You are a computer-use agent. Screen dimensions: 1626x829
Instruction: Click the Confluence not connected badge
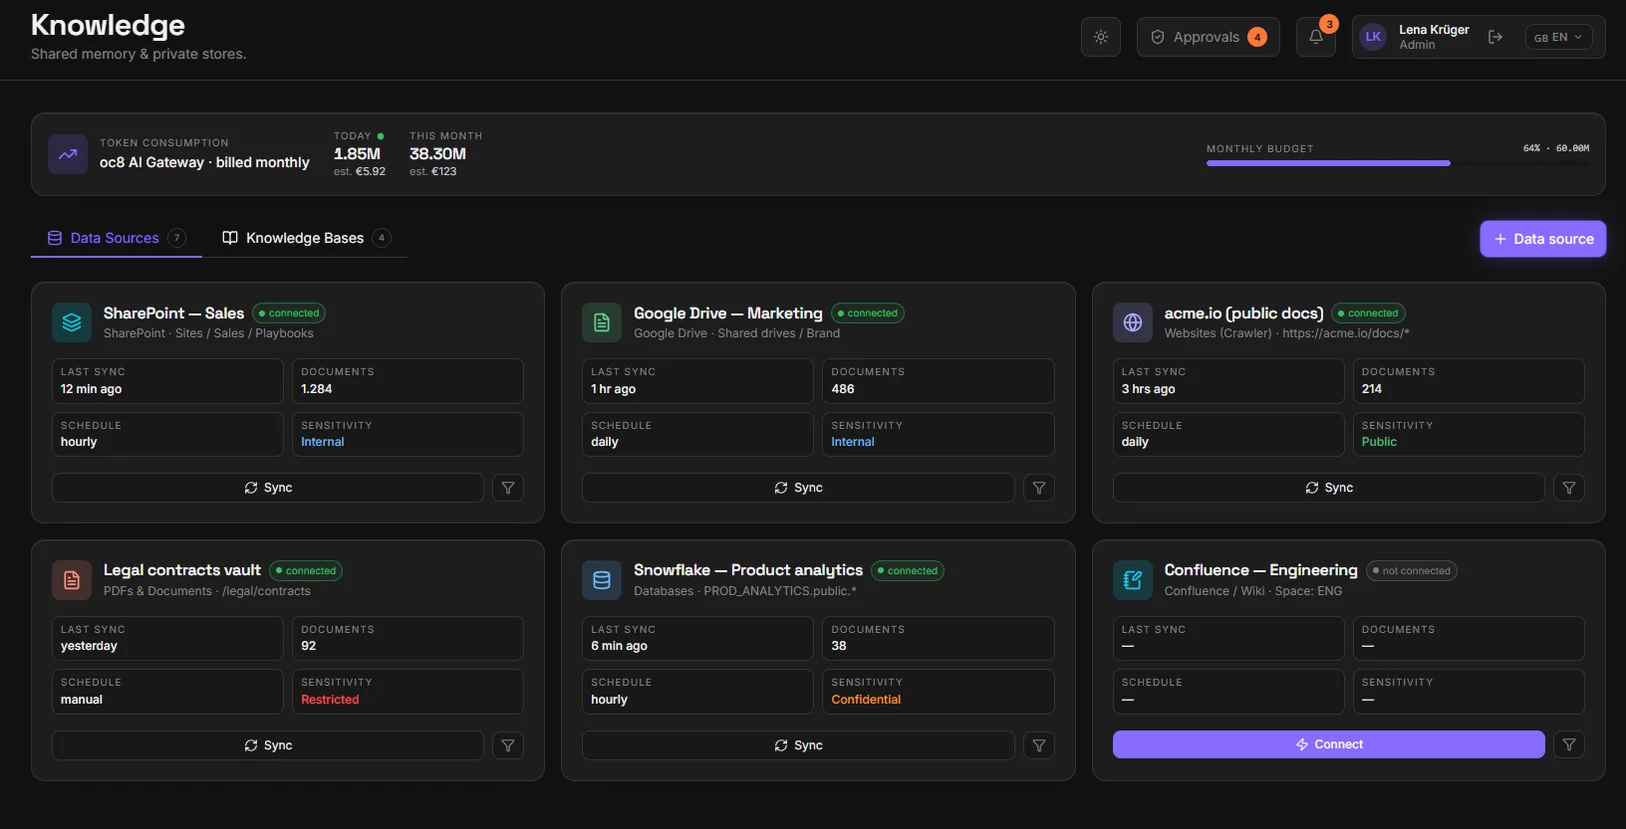pyautogui.click(x=1412, y=571)
